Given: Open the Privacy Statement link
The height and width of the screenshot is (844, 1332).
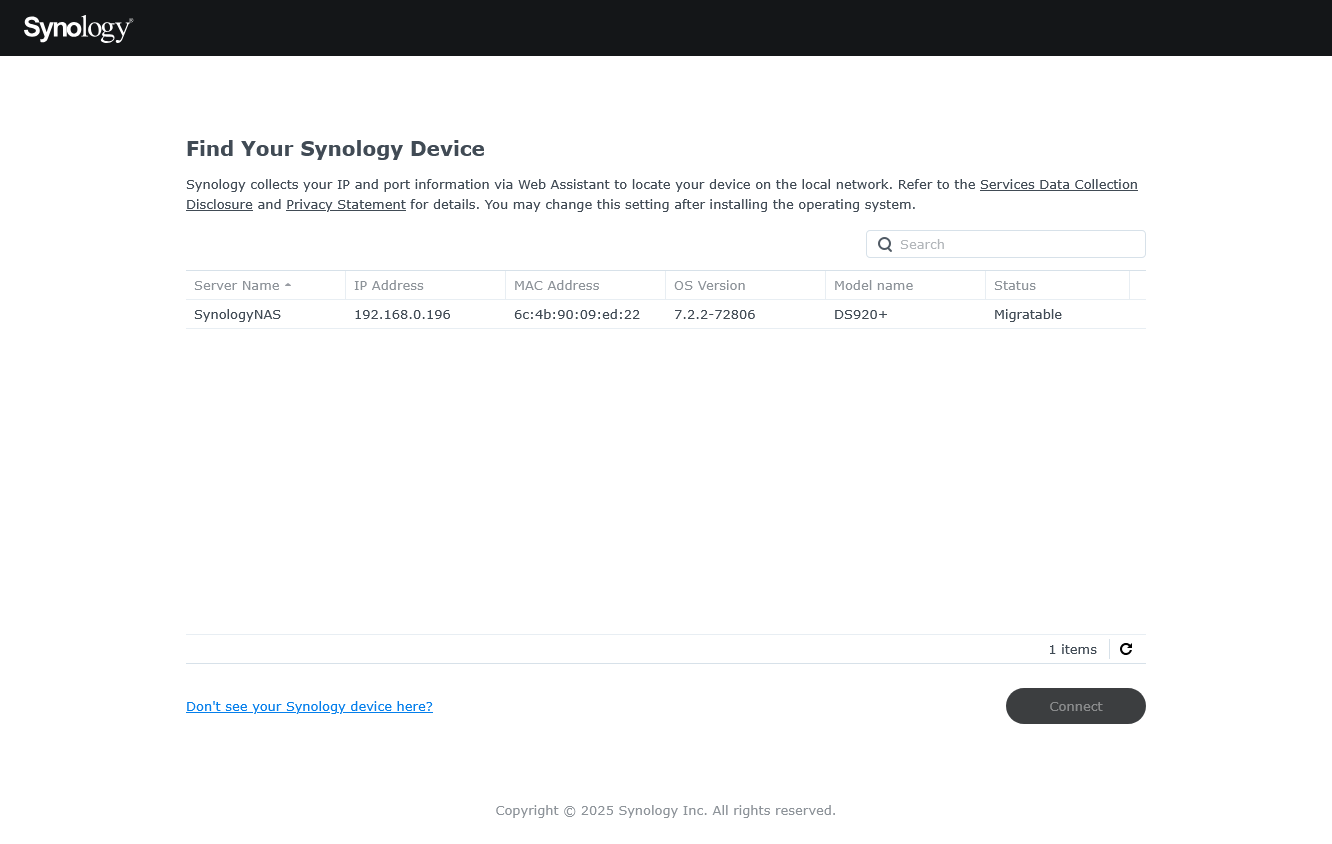Looking at the screenshot, I should pos(346,205).
